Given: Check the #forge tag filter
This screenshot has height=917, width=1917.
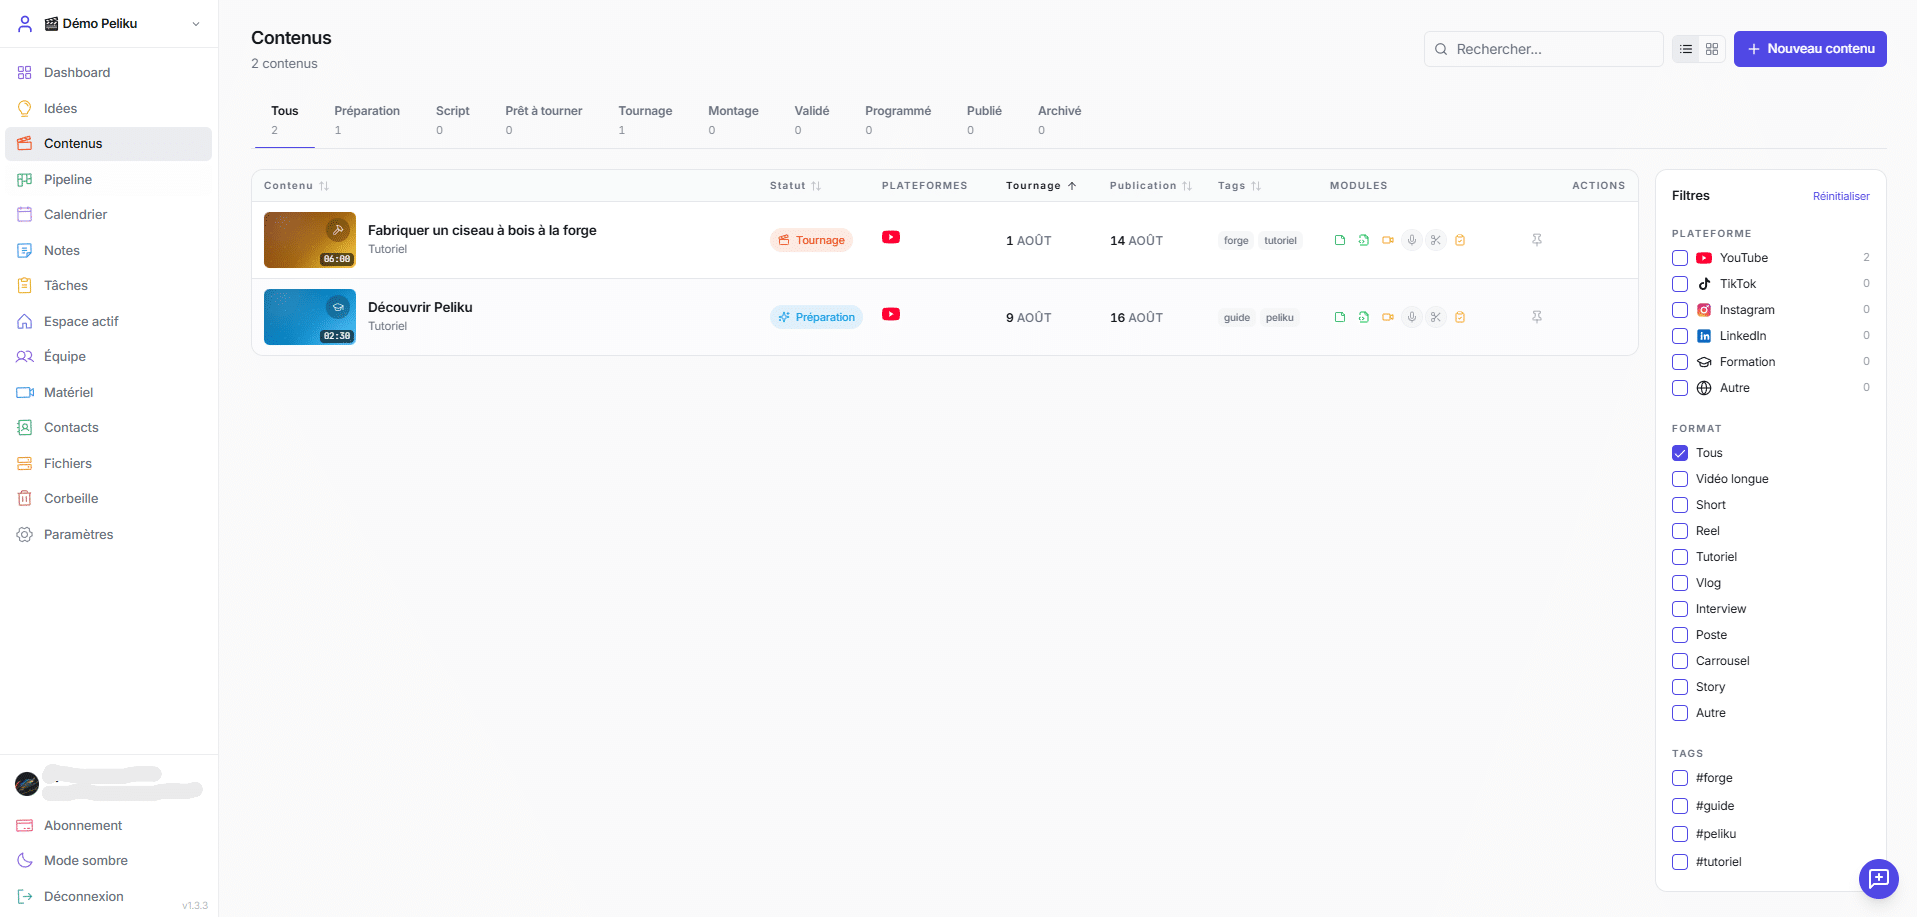Looking at the screenshot, I should click(x=1680, y=778).
